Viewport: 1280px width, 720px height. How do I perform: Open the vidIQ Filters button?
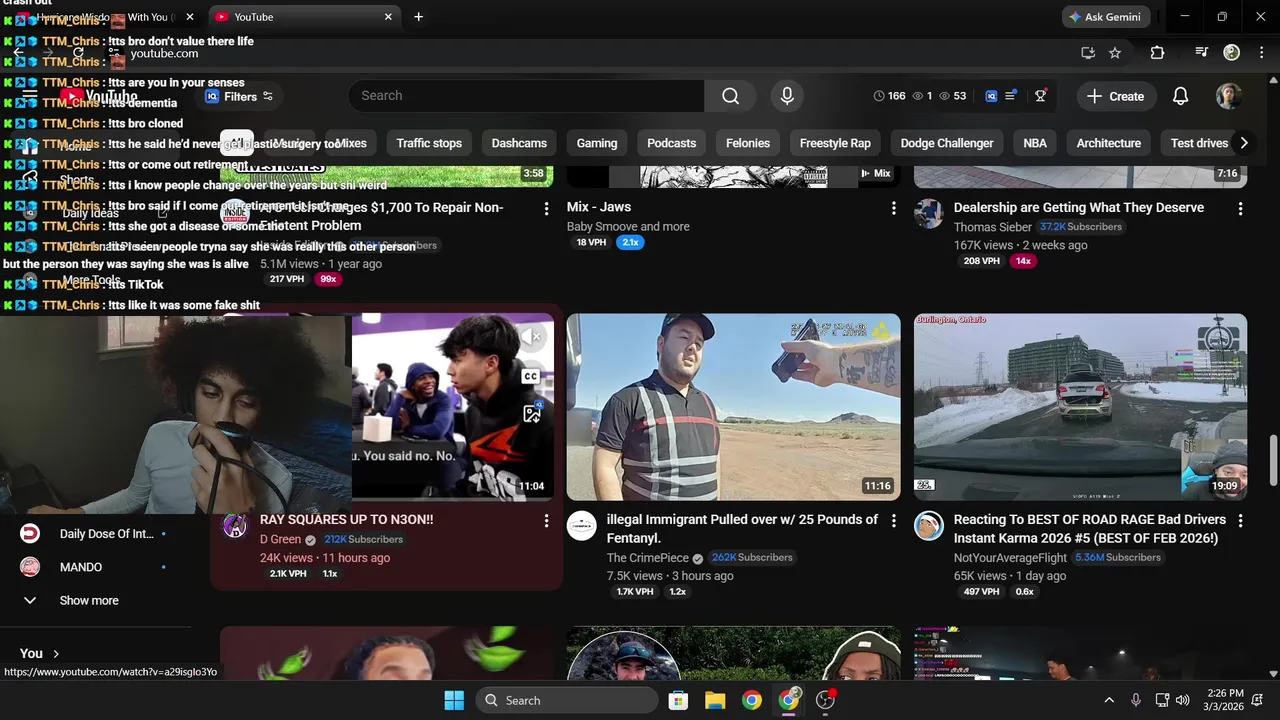click(239, 96)
